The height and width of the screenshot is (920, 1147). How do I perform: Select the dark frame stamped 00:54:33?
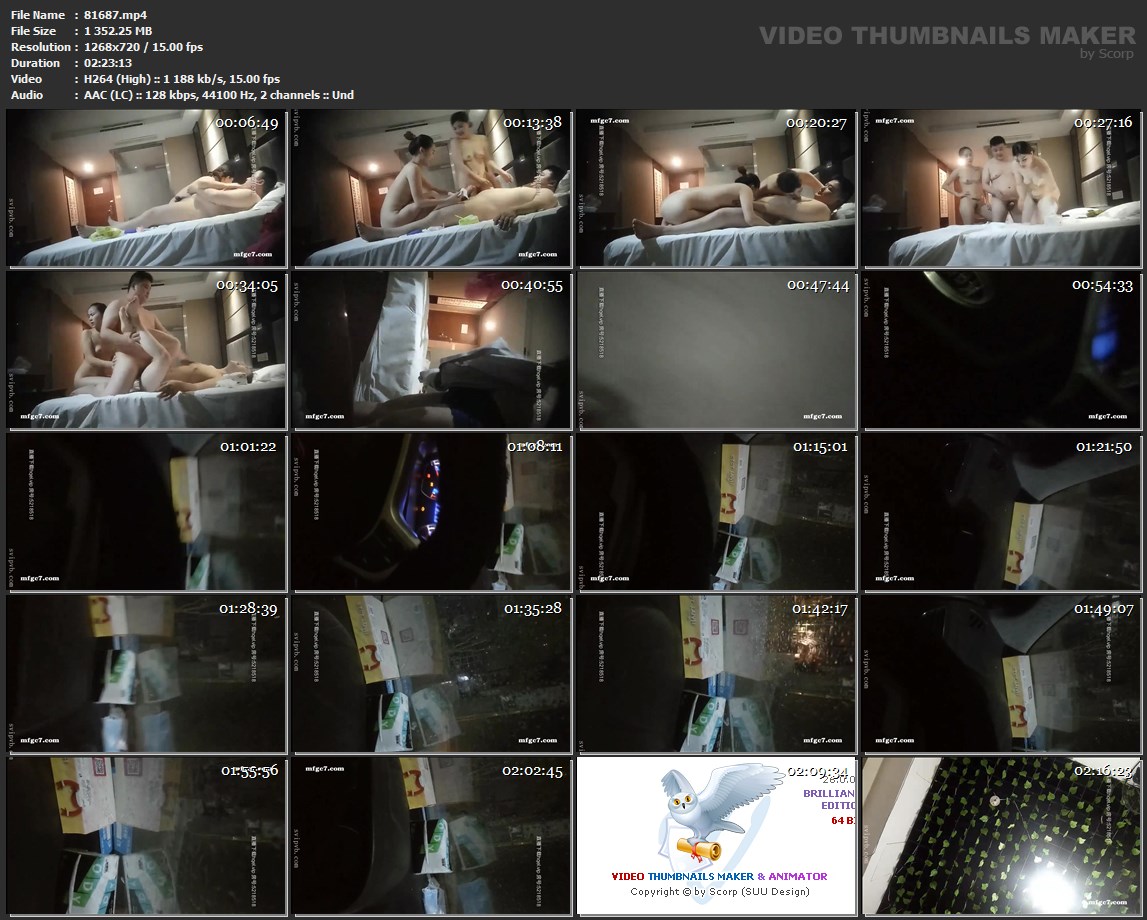pos(1001,350)
